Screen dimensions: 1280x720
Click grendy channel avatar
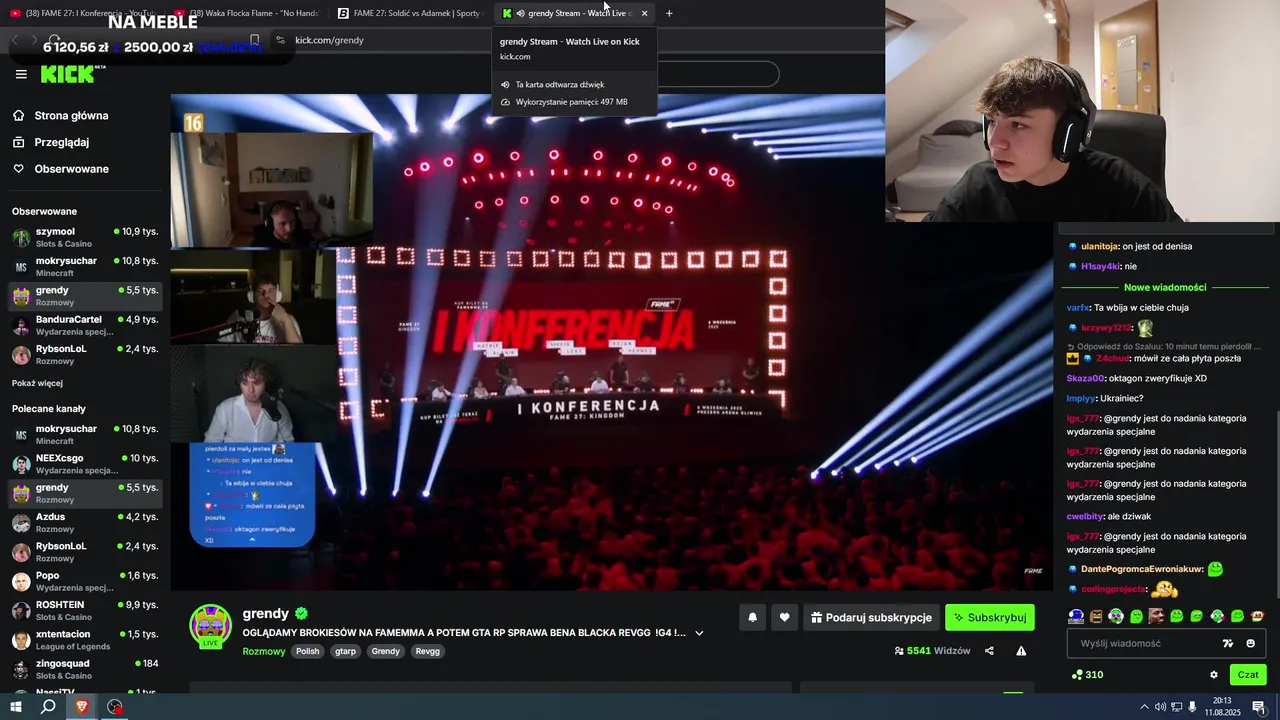[211, 625]
